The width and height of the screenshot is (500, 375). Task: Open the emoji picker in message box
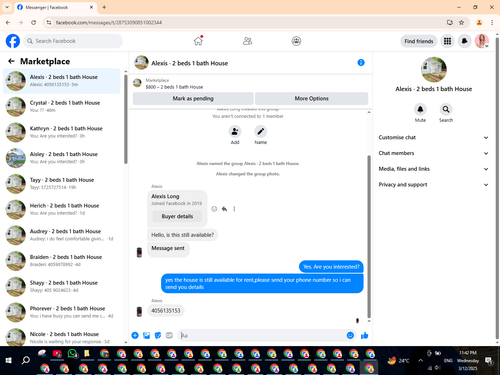pyautogui.click(x=350, y=335)
